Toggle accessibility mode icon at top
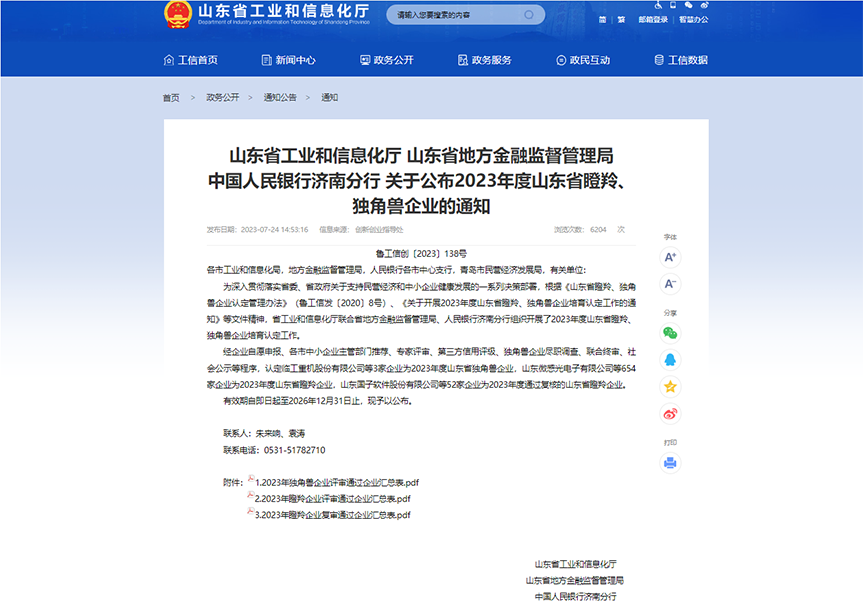The height and width of the screenshot is (605, 863). [x=657, y=8]
